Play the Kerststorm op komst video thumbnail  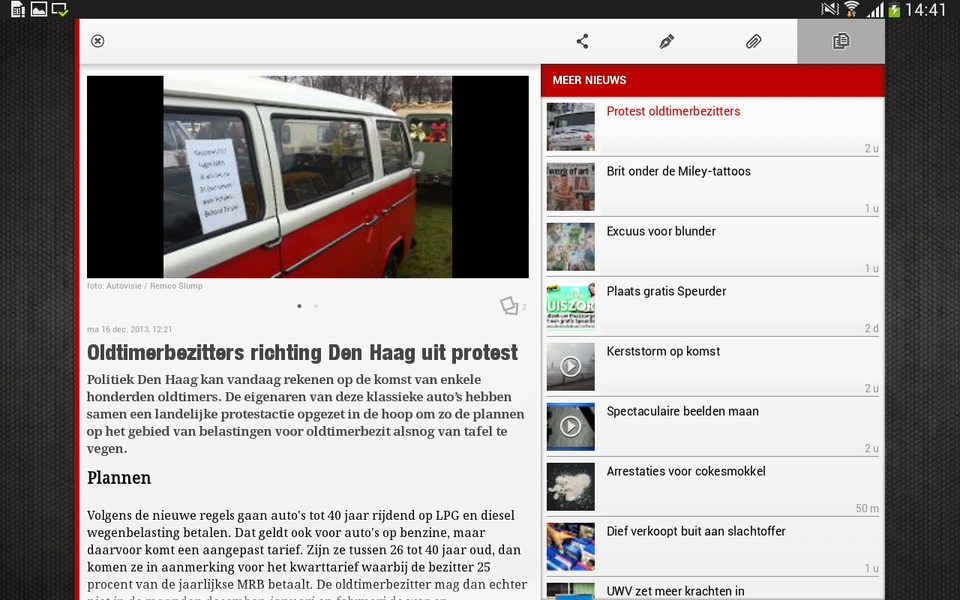(x=571, y=367)
